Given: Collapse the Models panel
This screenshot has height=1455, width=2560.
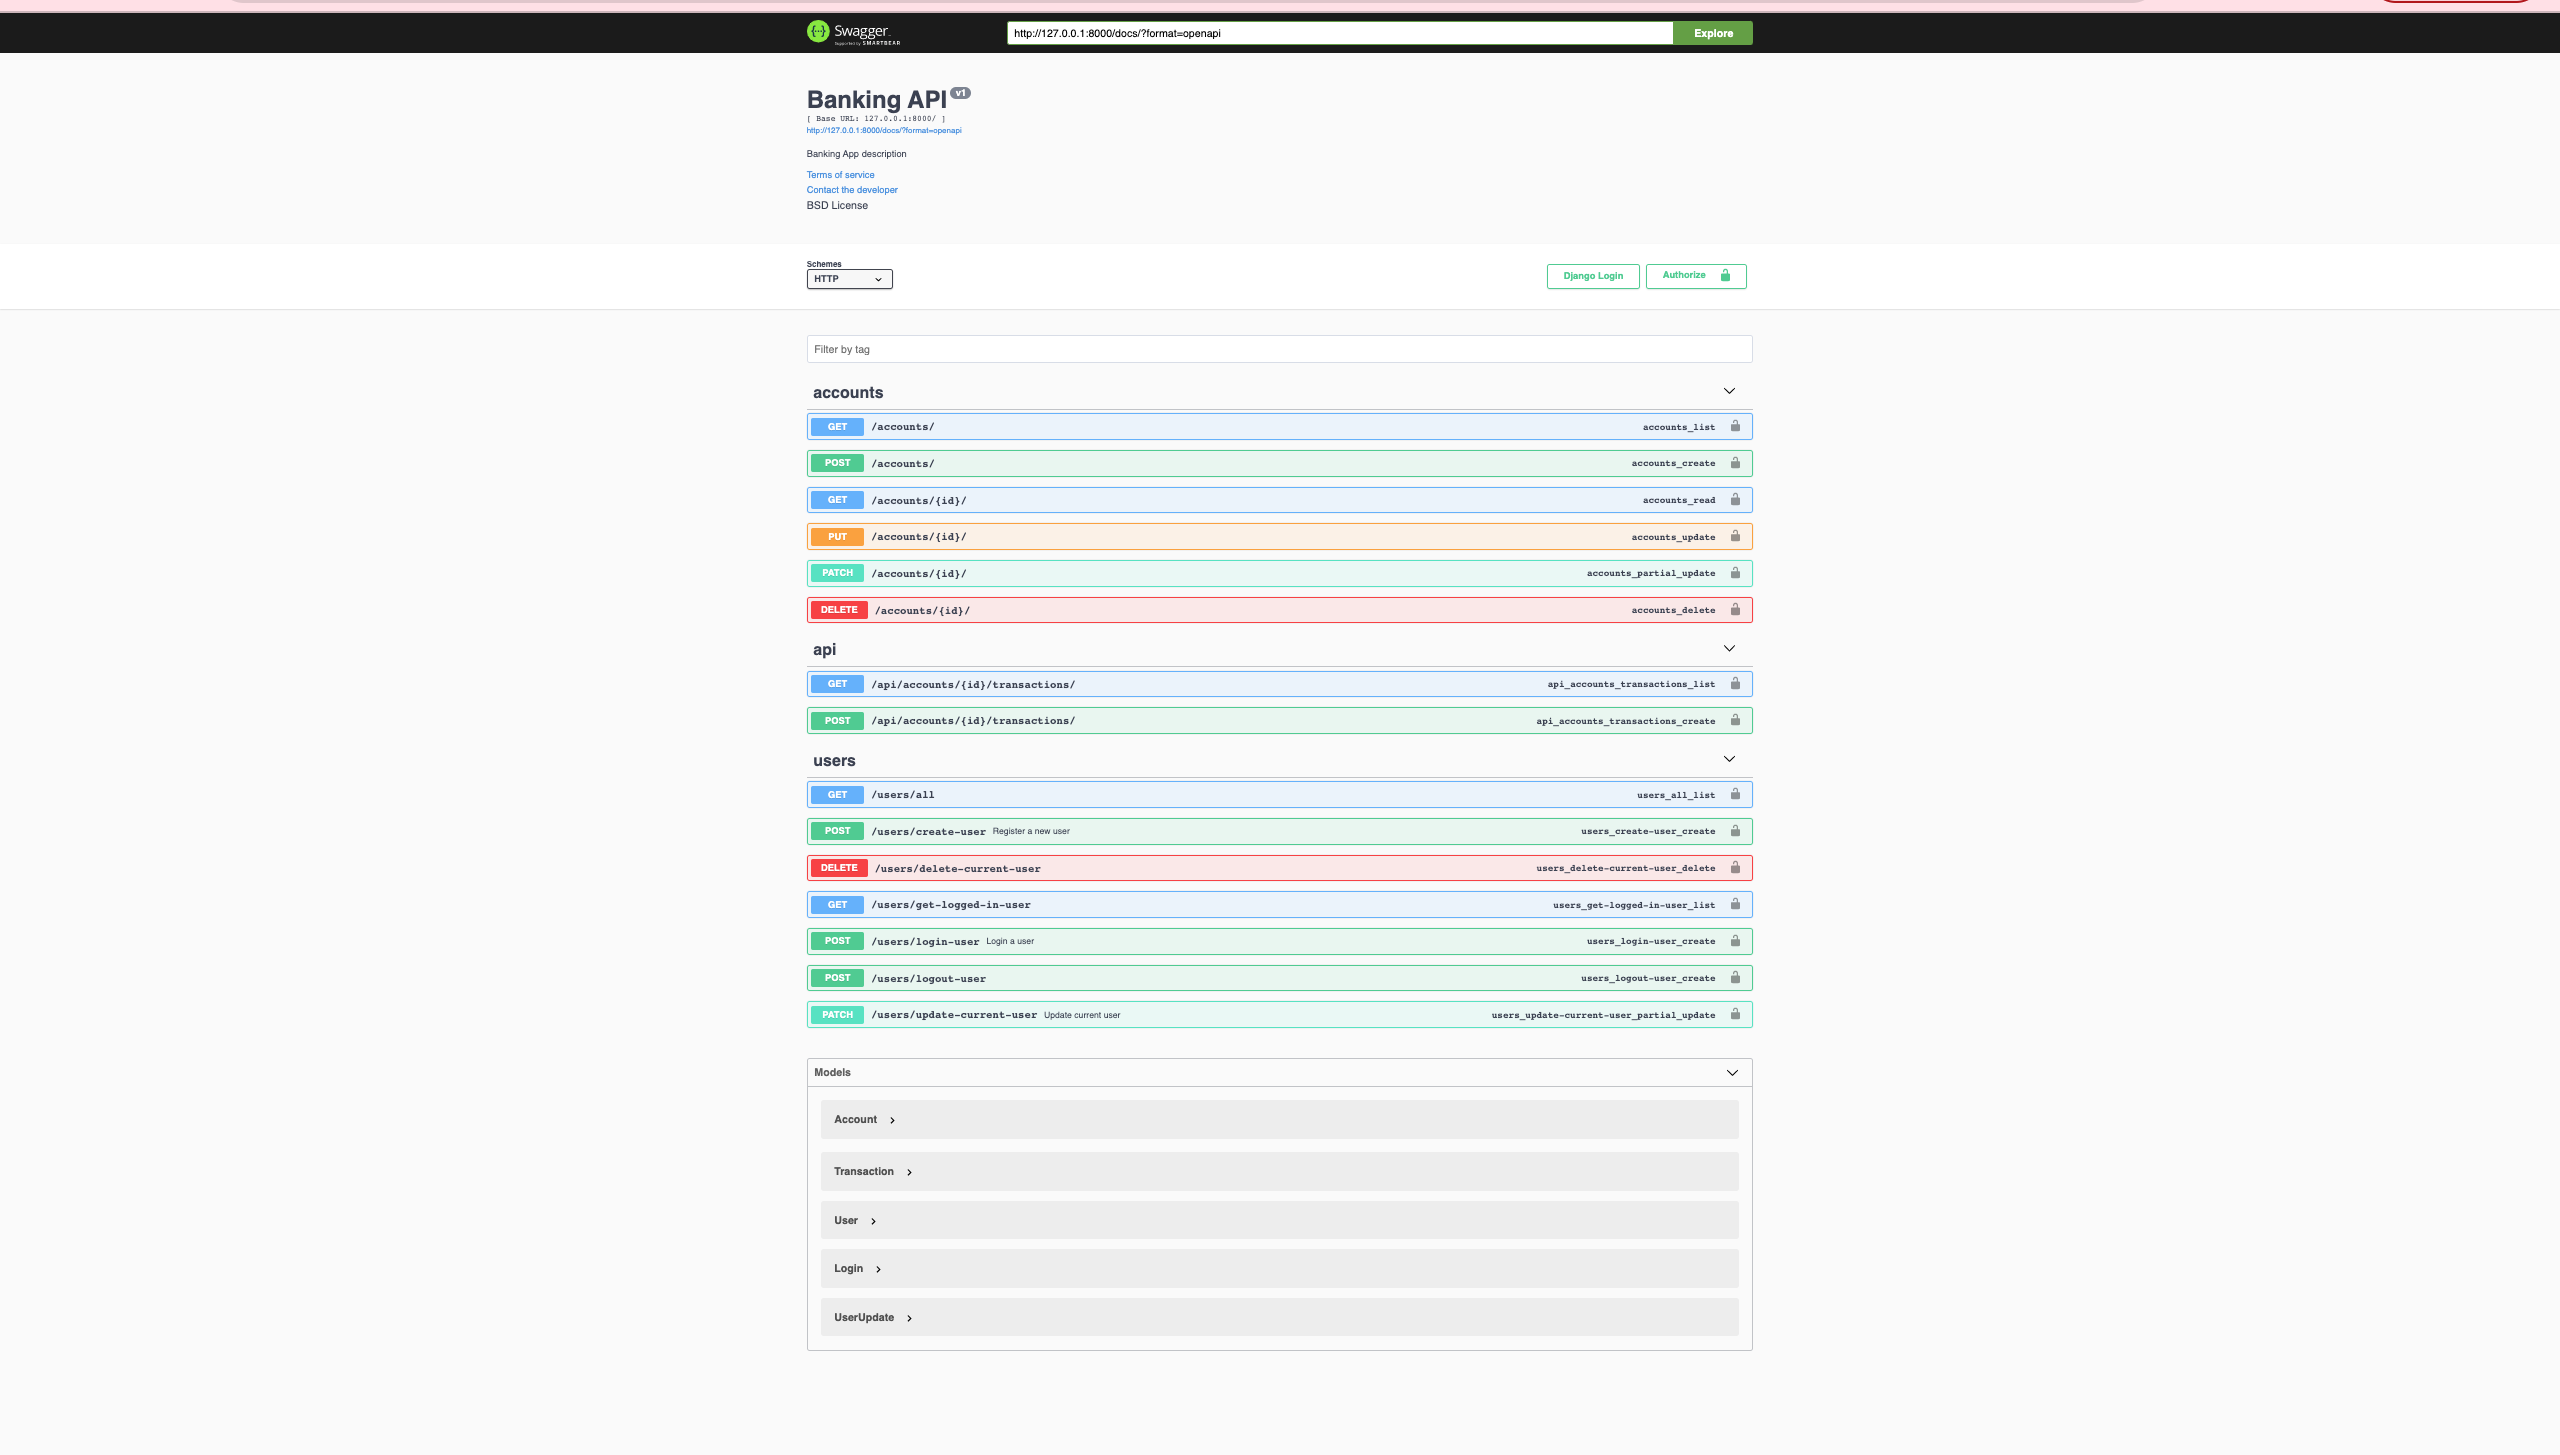Looking at the screenshot, I should [x=1731, y=1072].
